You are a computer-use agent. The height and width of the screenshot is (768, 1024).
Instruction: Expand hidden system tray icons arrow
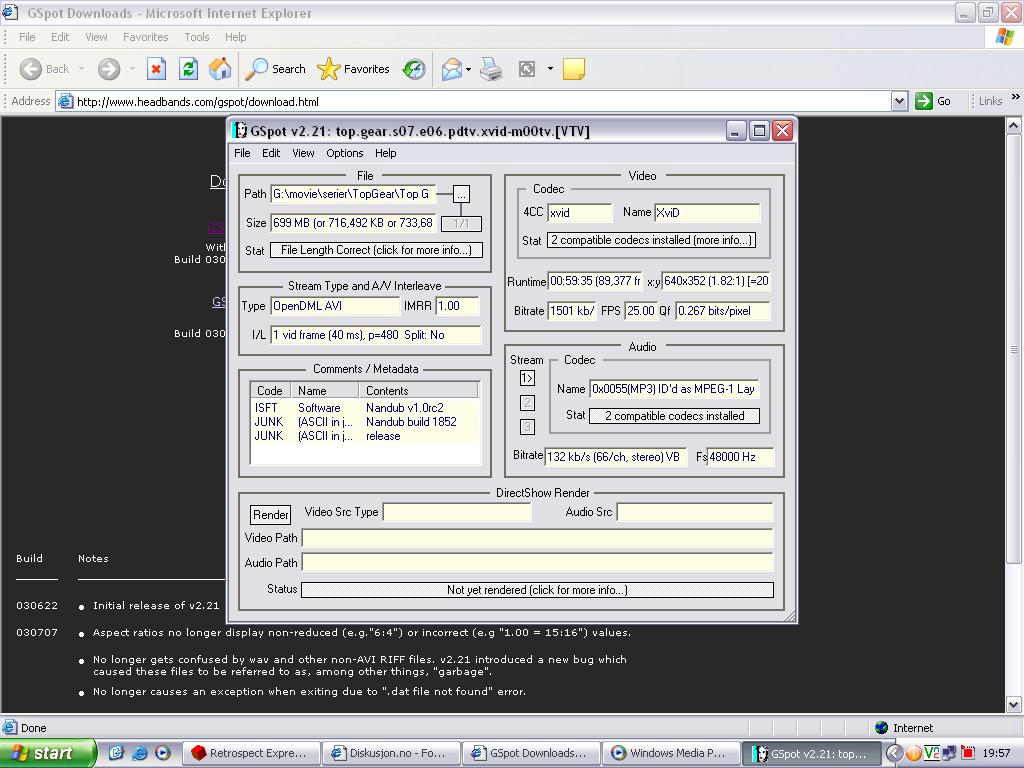click(x=895, y=753)
